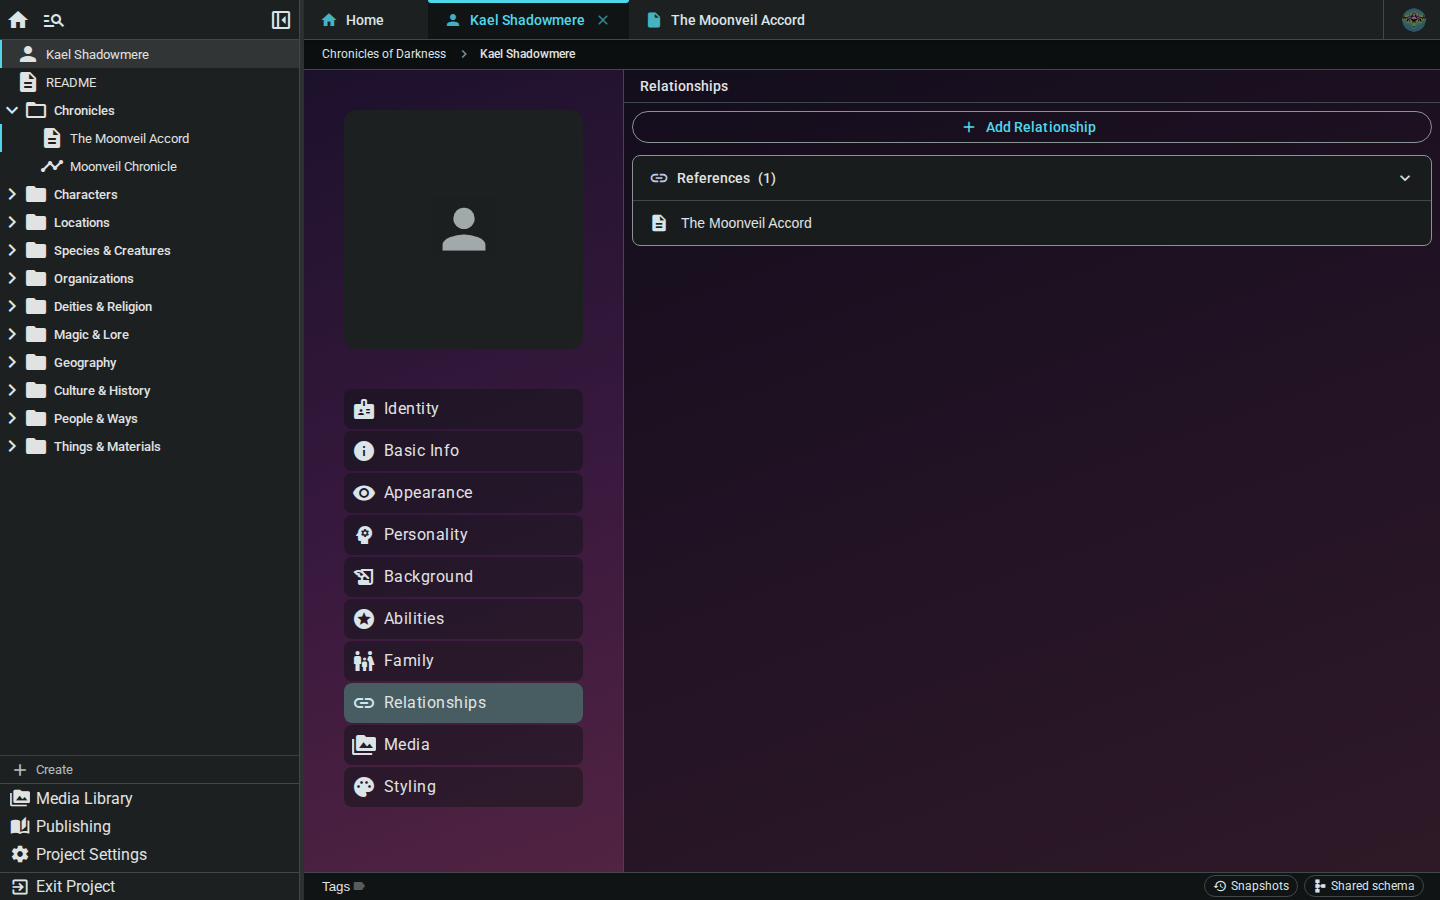
Task: Open the user avatar at top right
Action: click(1414, 19)
